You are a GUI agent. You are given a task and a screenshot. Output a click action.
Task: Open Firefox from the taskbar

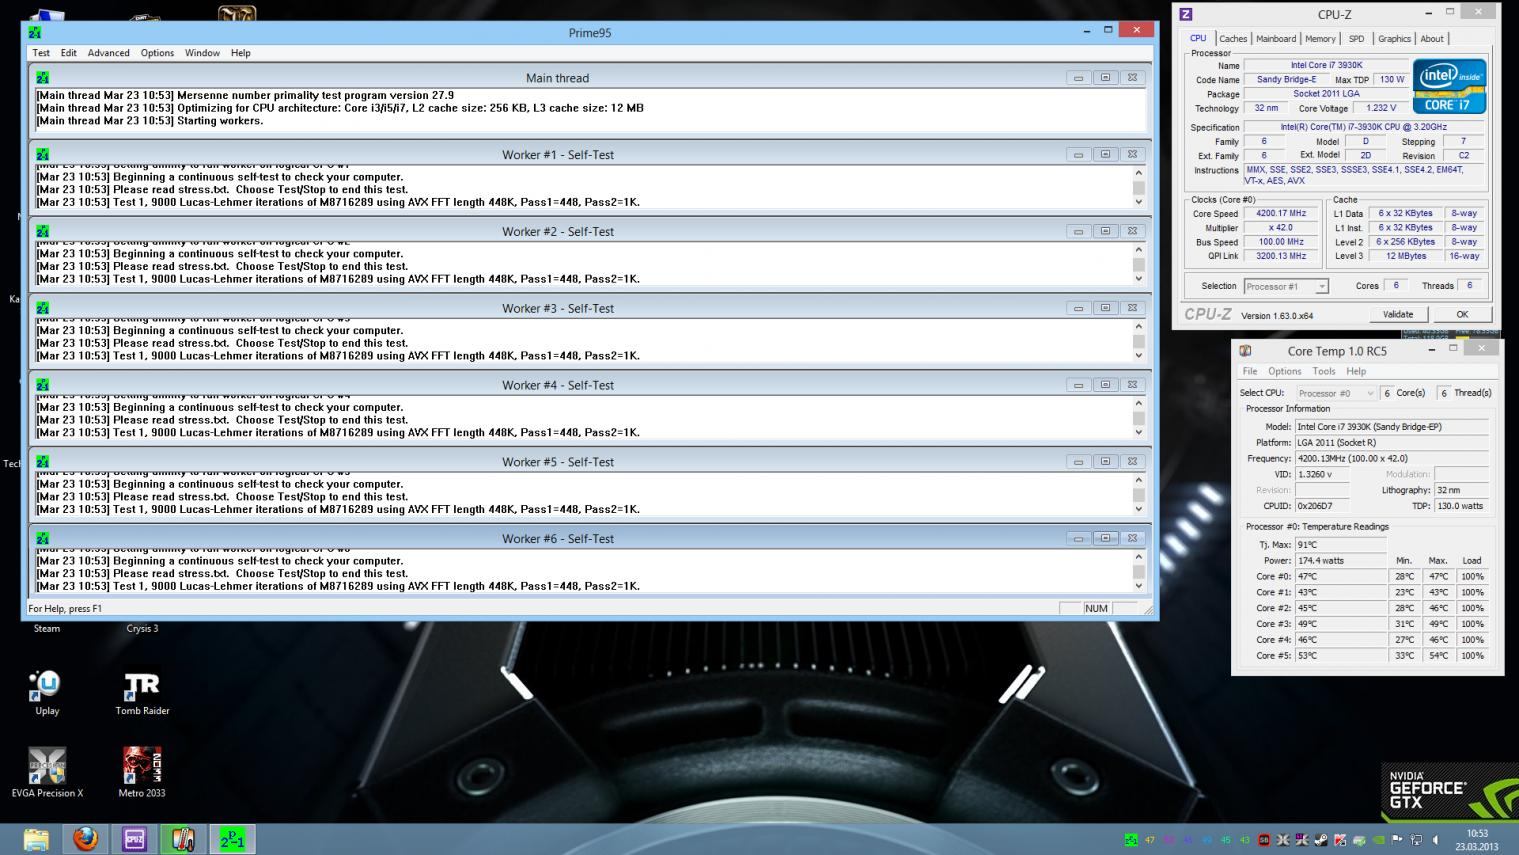tap(85, 839)
